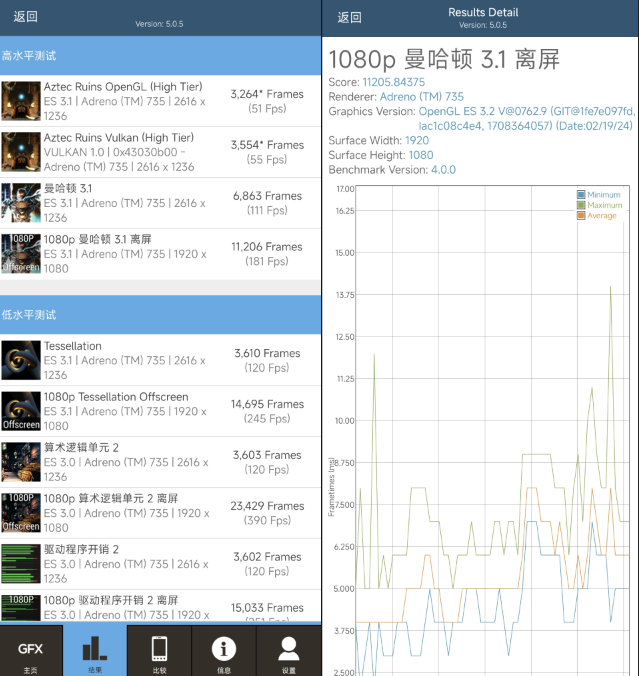Click Version: 5.0.5 text in left header
Viewport: 639px width, 676px height.
[x=159, y=24]
